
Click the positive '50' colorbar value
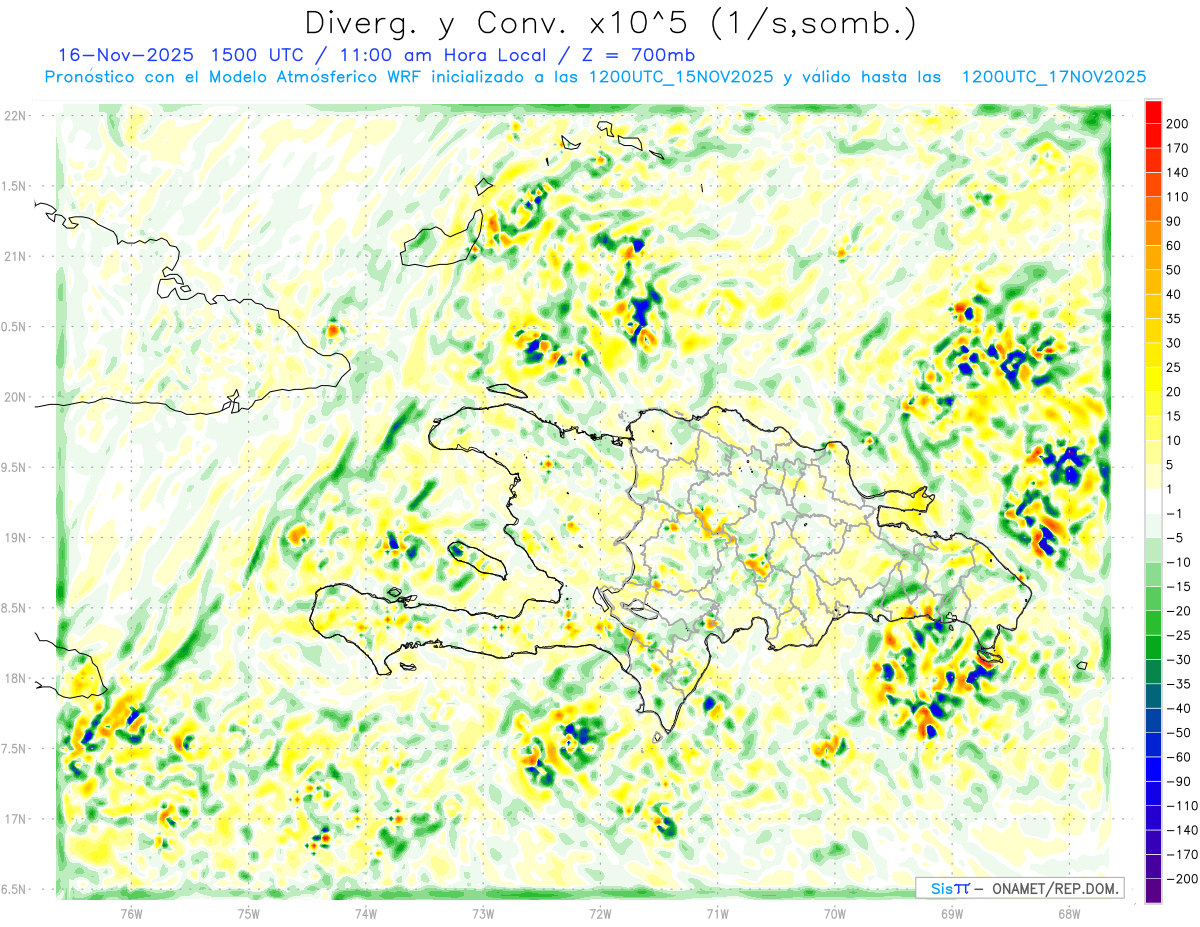click(1174, 270)
